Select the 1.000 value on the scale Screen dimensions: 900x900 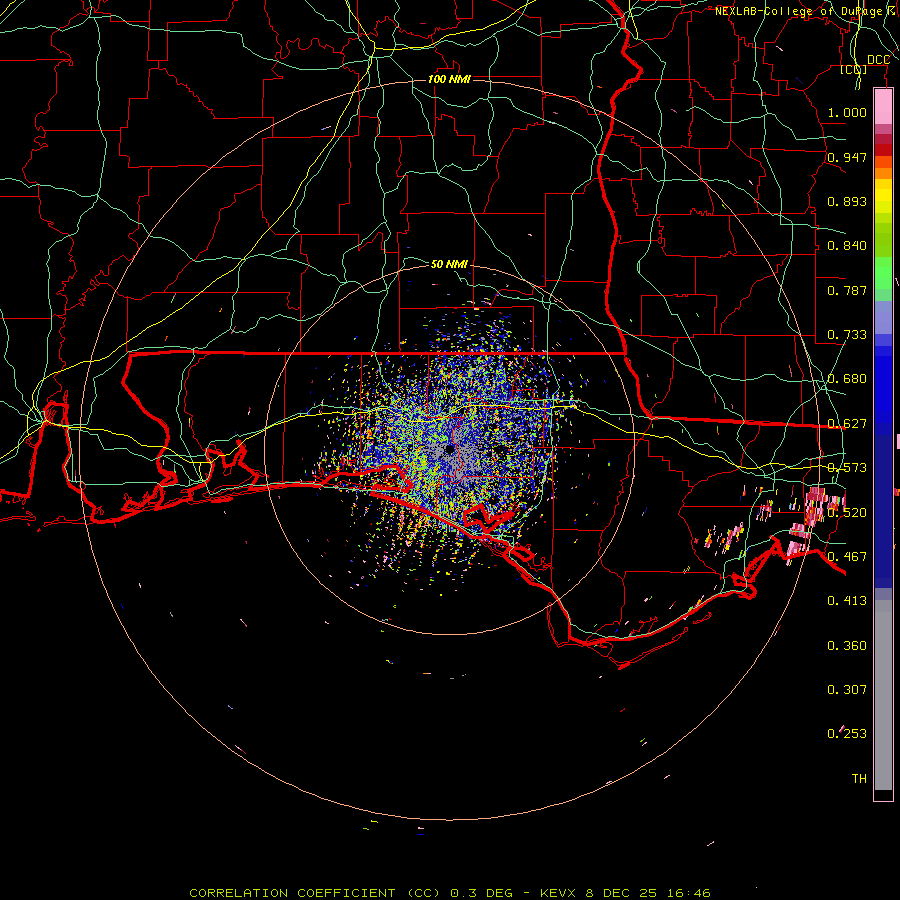pyautogui.click(x=847, y=112)
